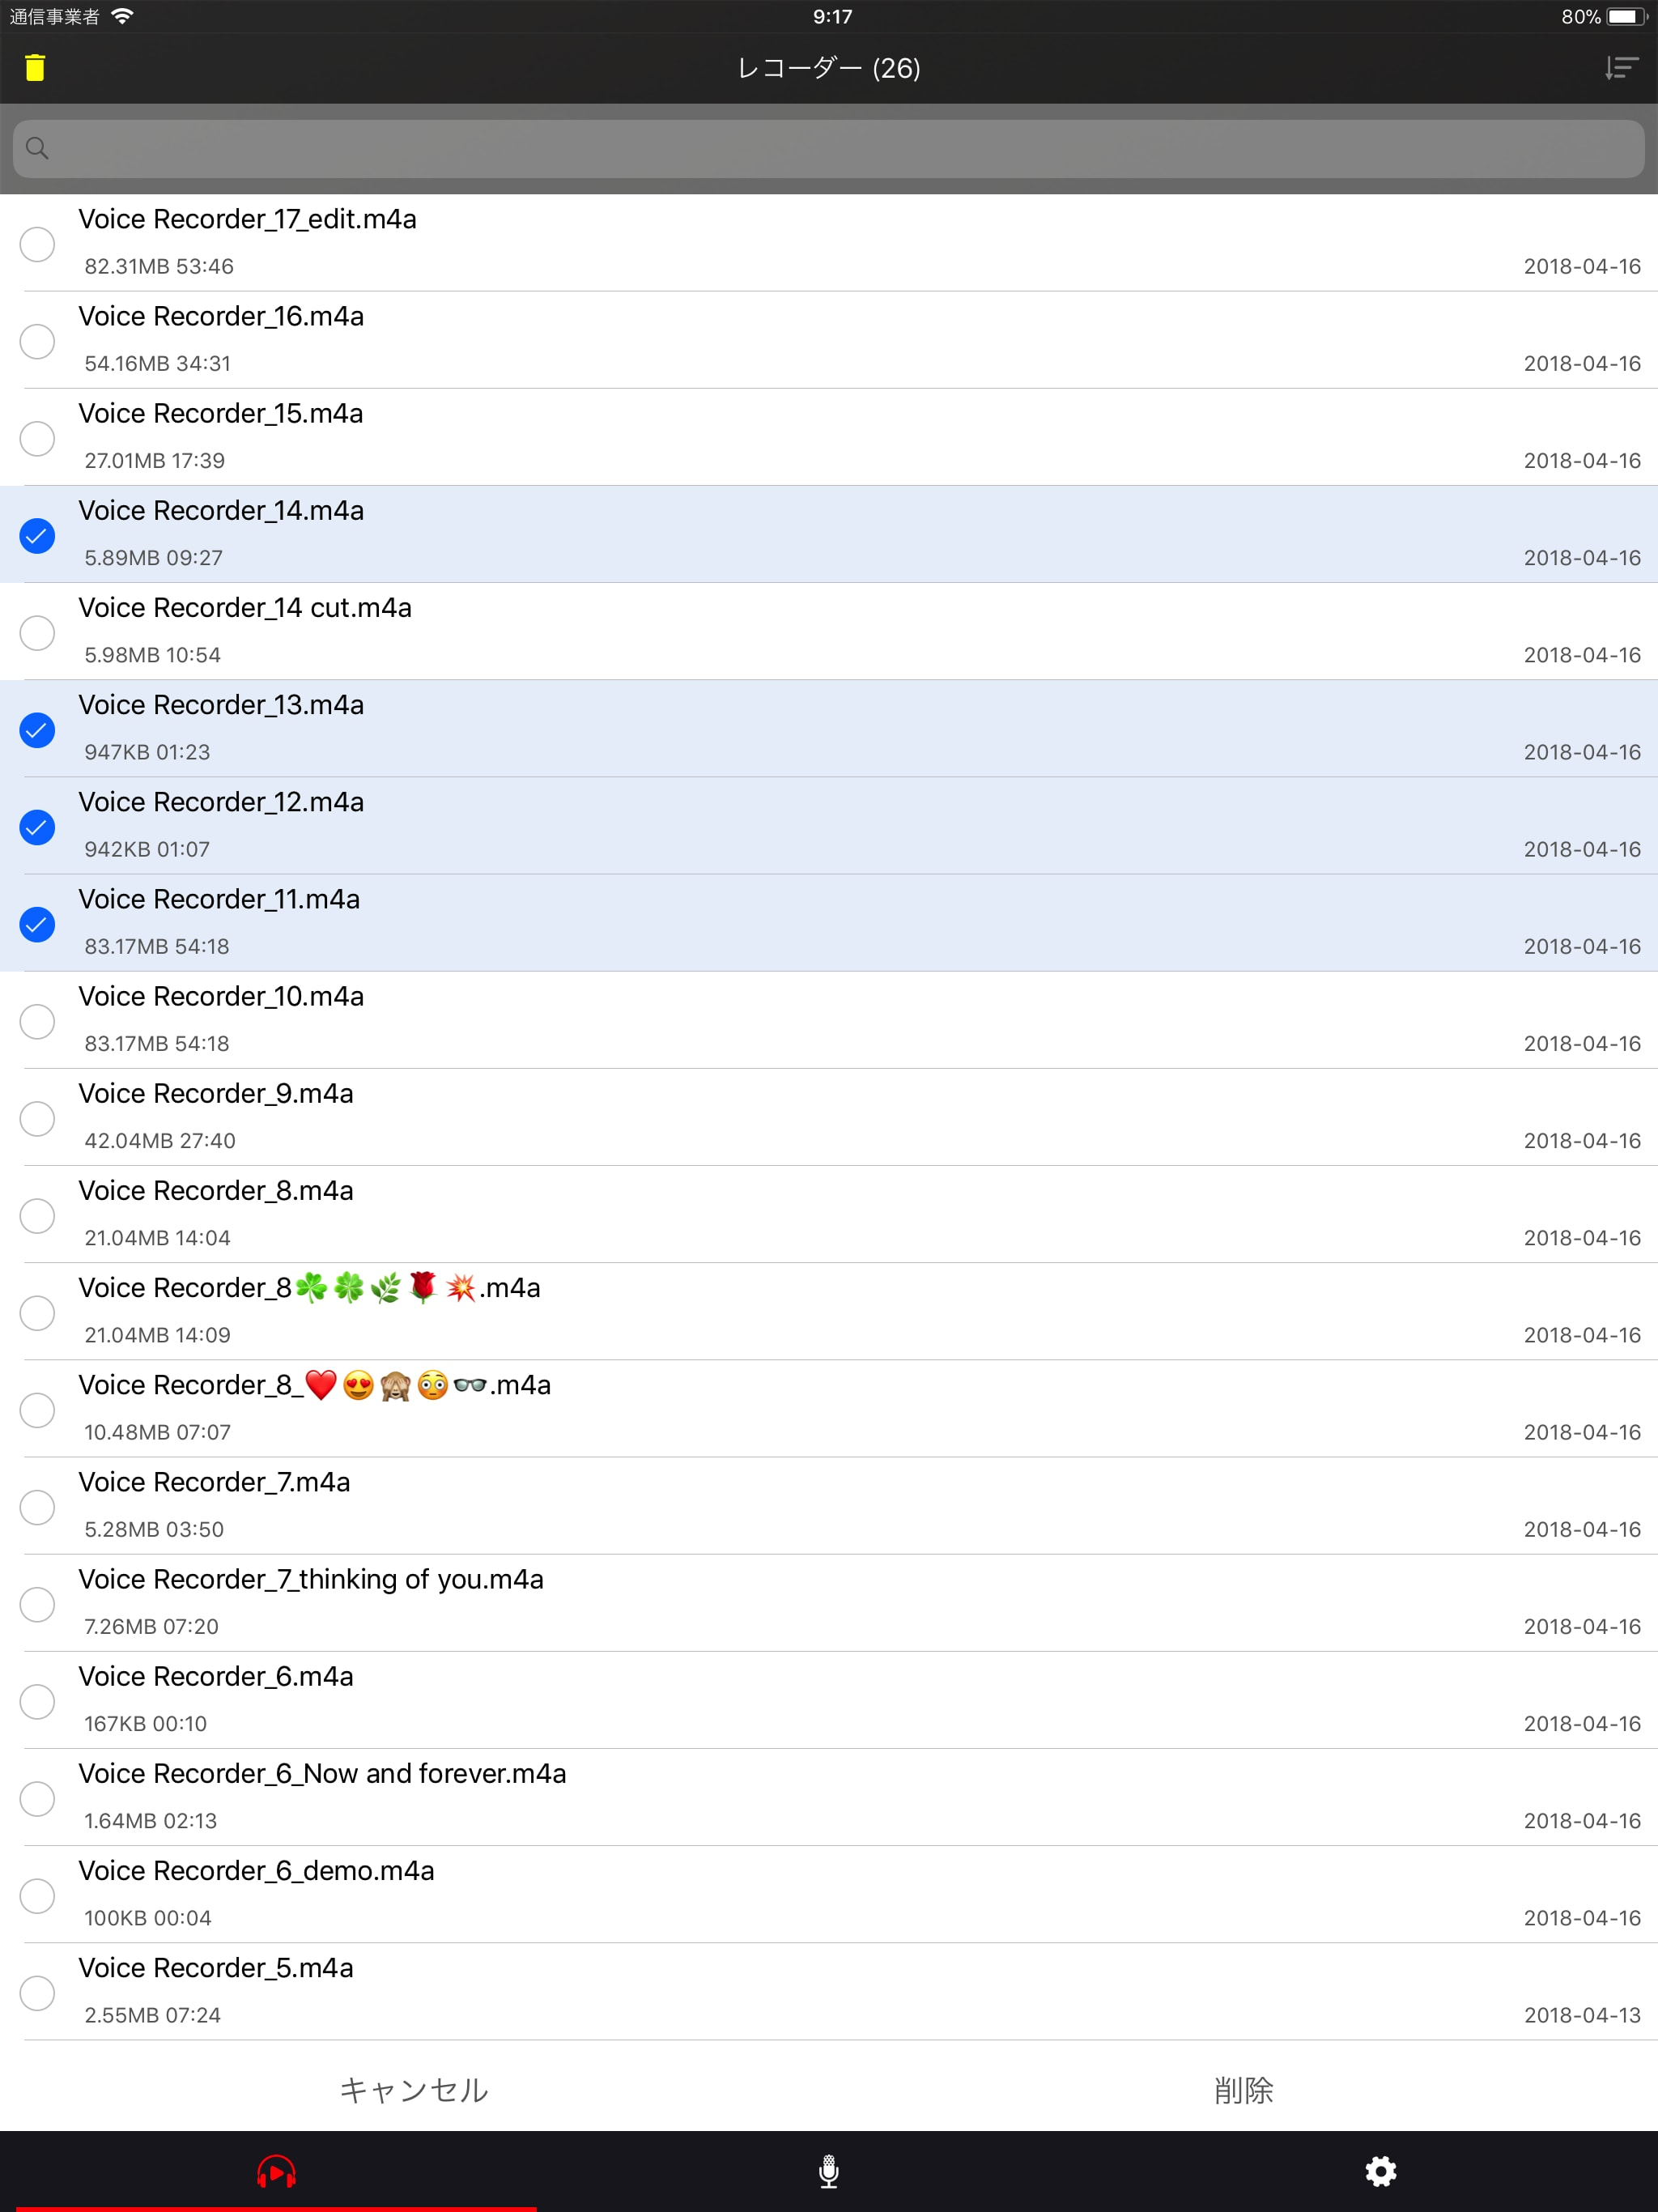The image size is (1658, 2212).
Task: Mark Voice Recorder_14 cut.m4a for selection
Action: click(x=37, y=633)
